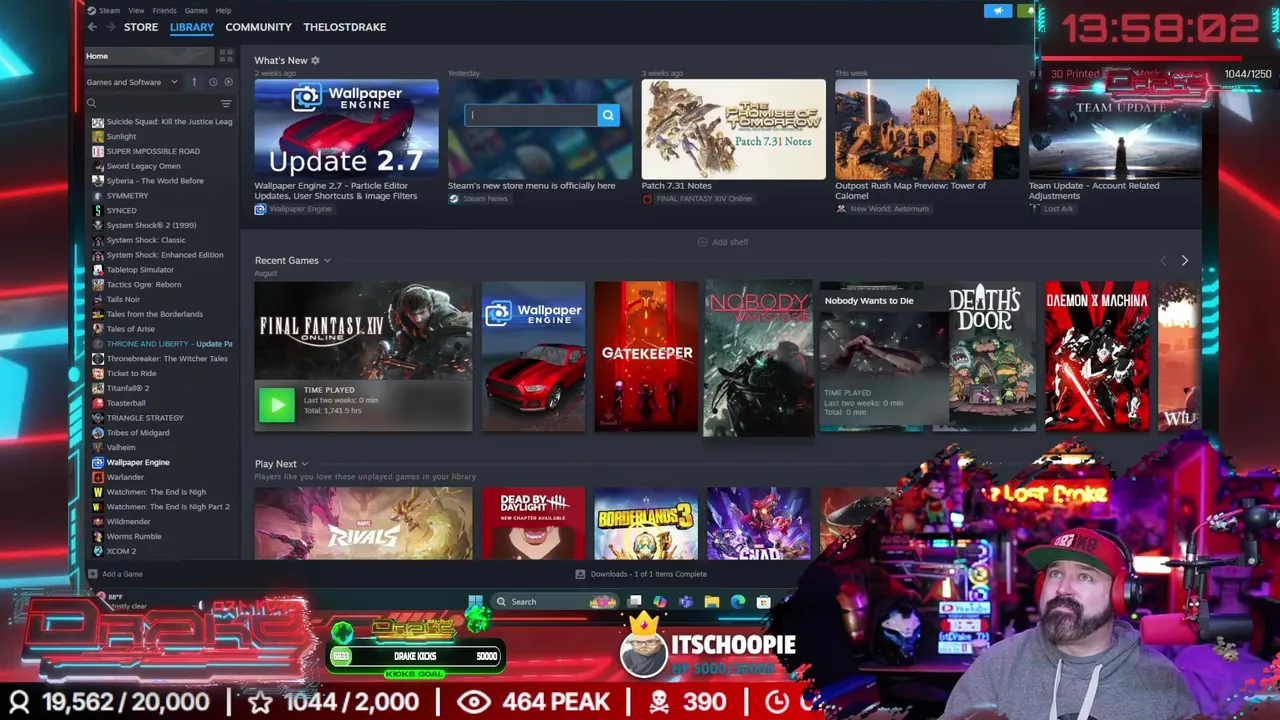
Task: Launch Copilot from the taskbar
Action: (x=660, y=601)
